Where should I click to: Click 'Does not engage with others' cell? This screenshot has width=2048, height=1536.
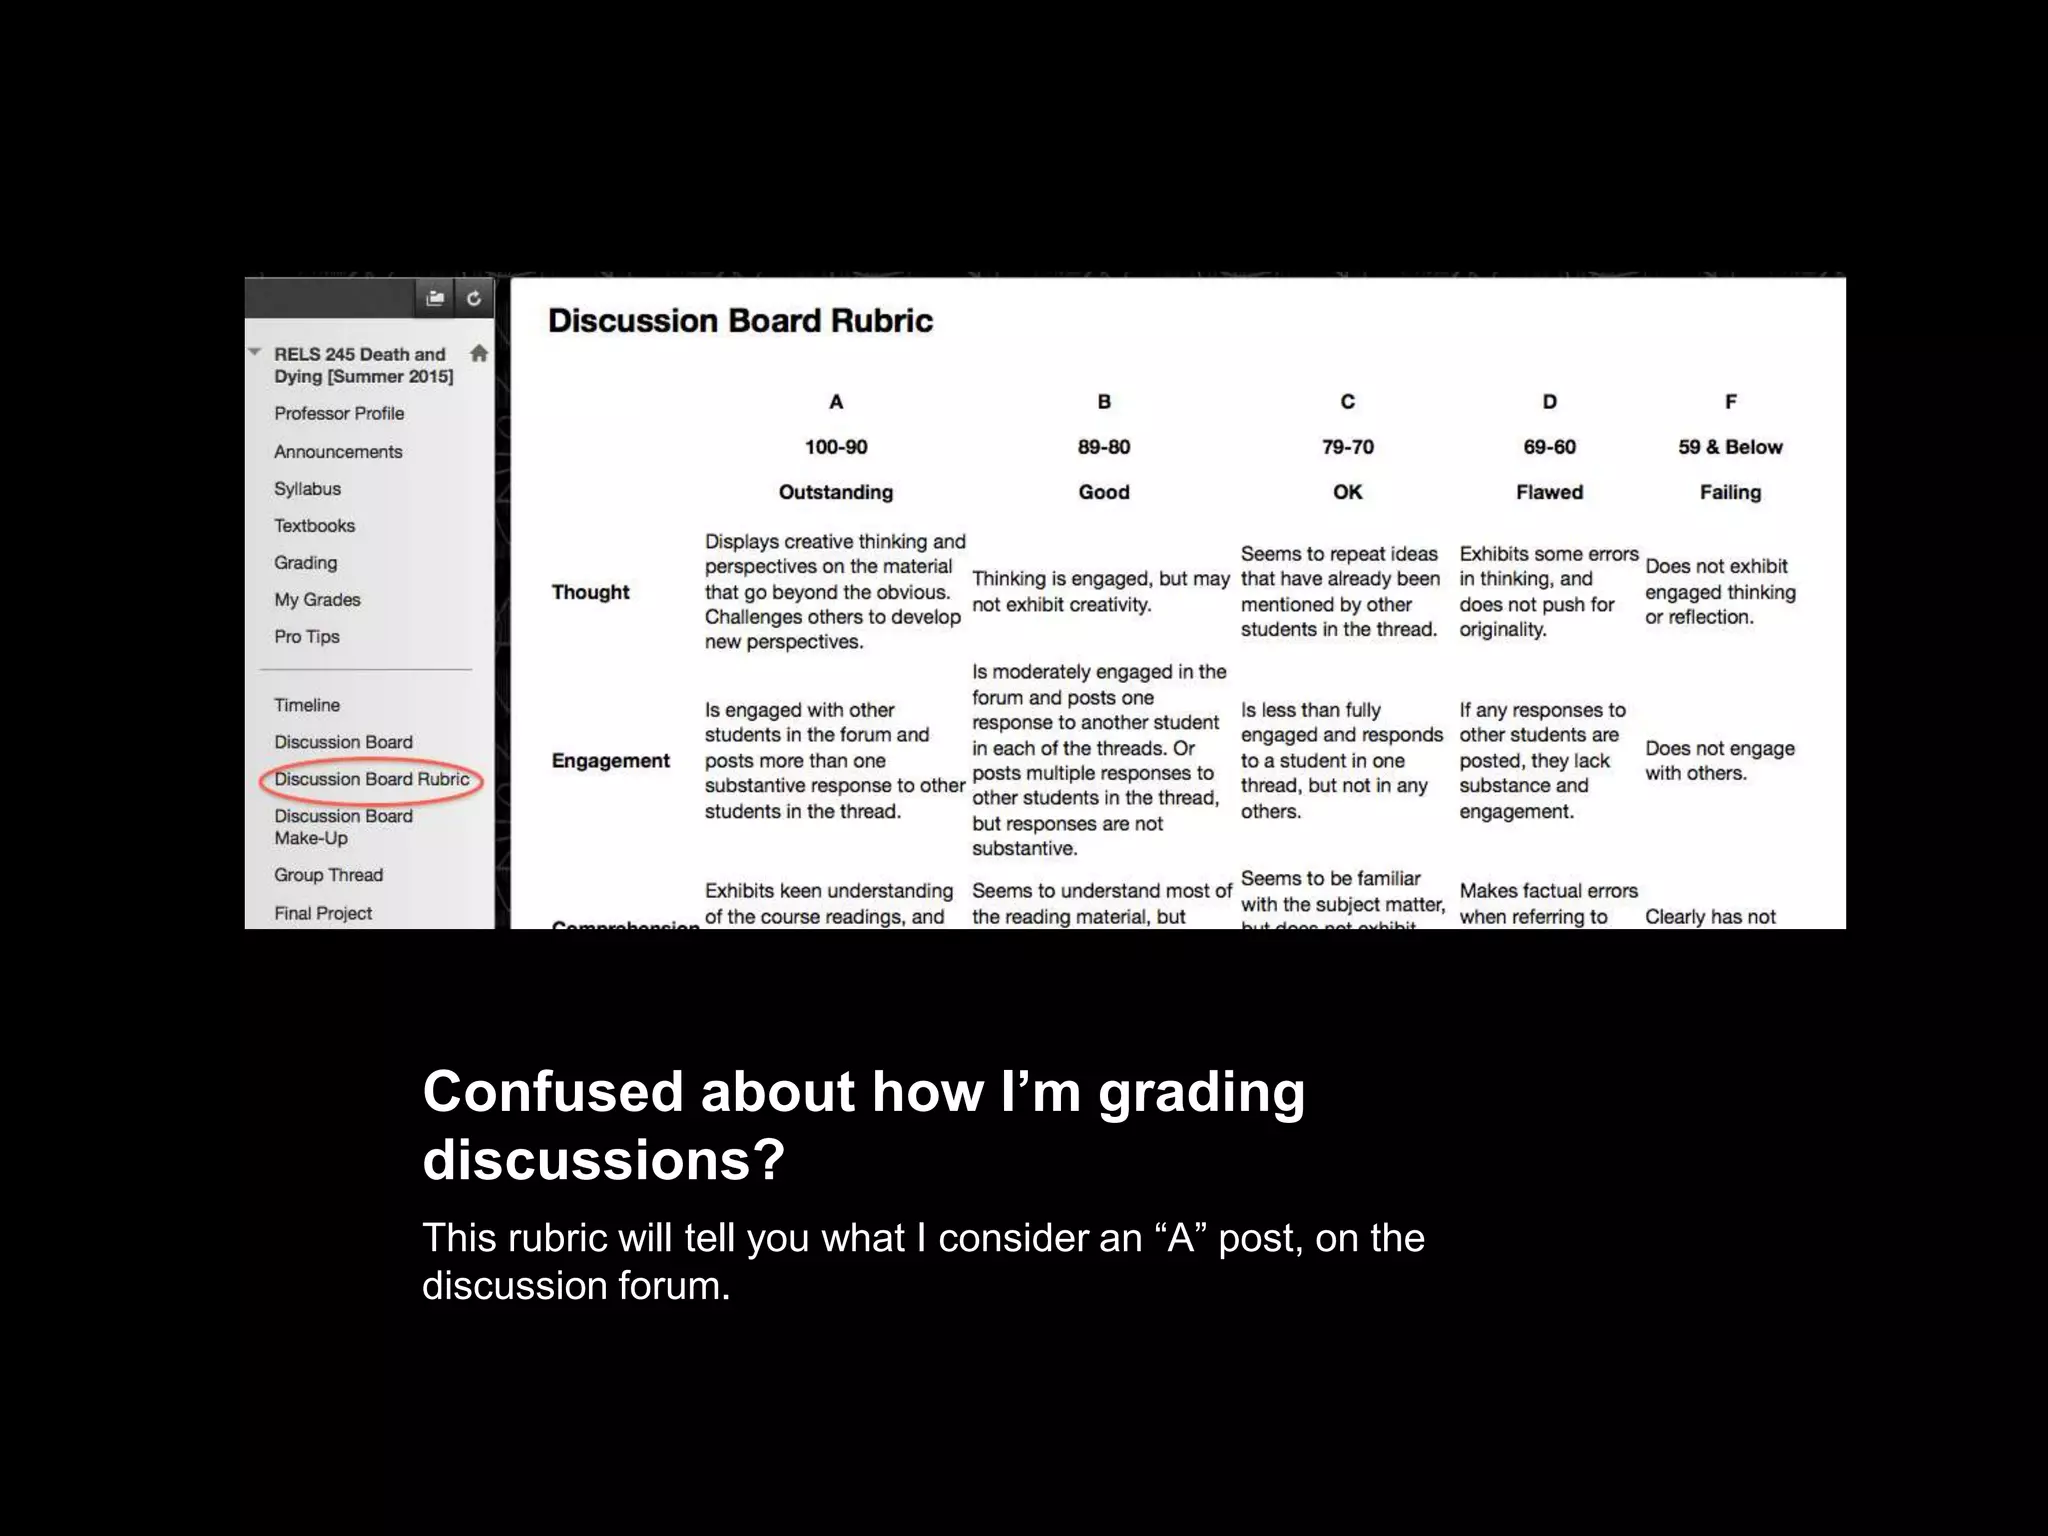click(1720, 761)
